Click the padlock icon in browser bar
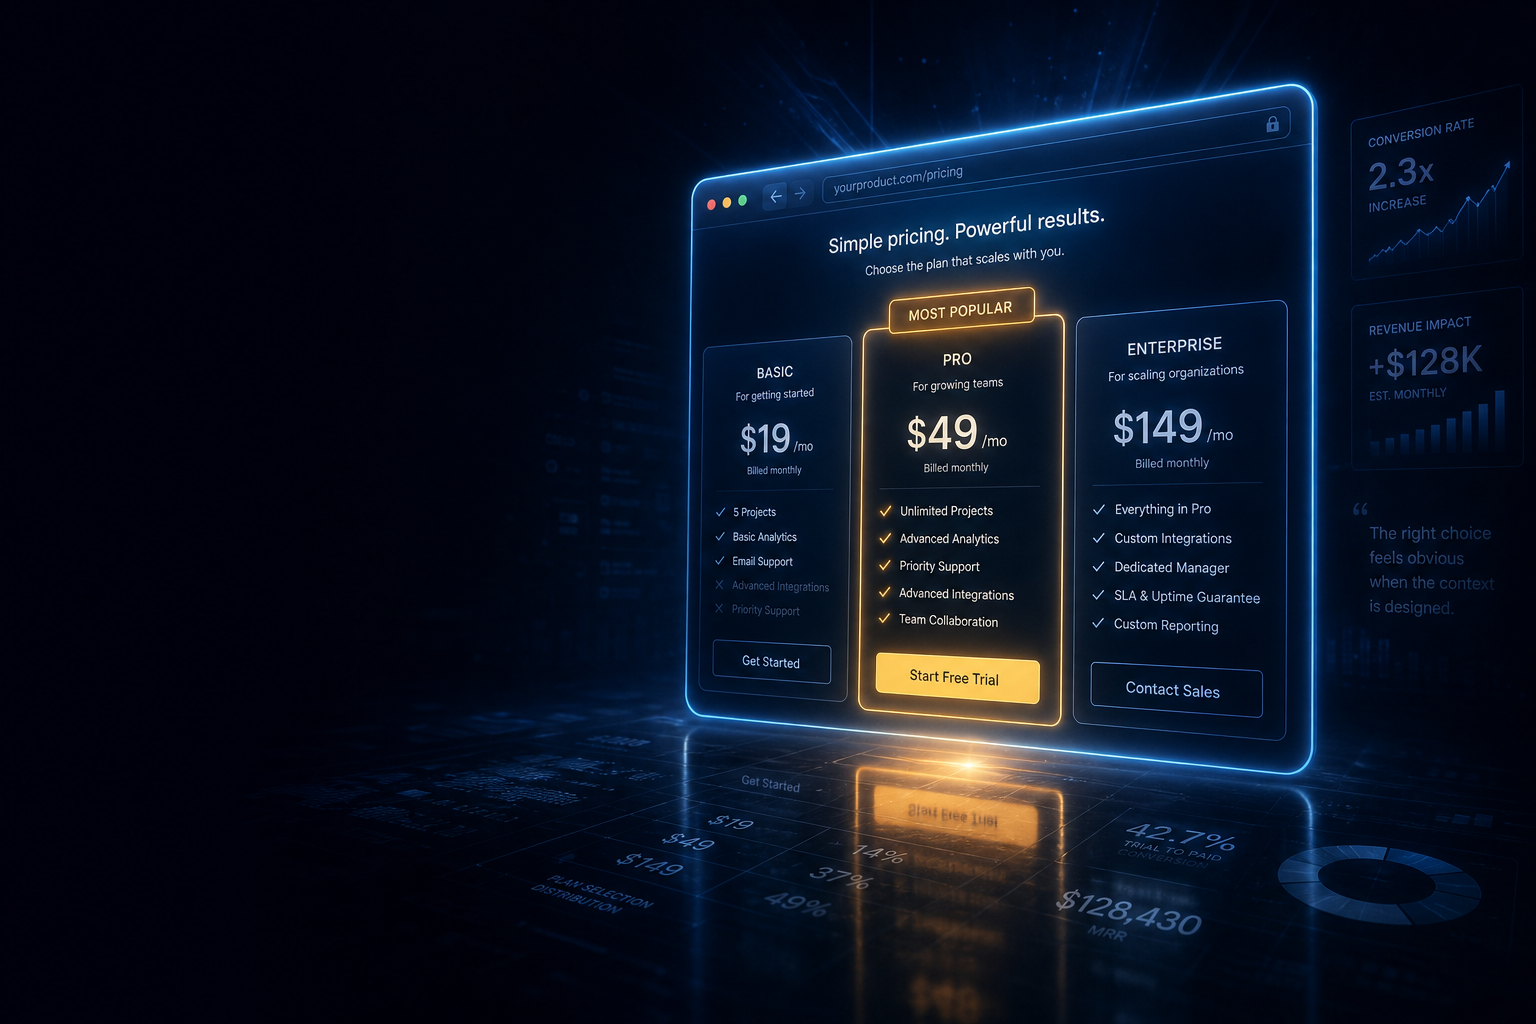This screenshot has height=1024, width=1536. [1272, 124]
